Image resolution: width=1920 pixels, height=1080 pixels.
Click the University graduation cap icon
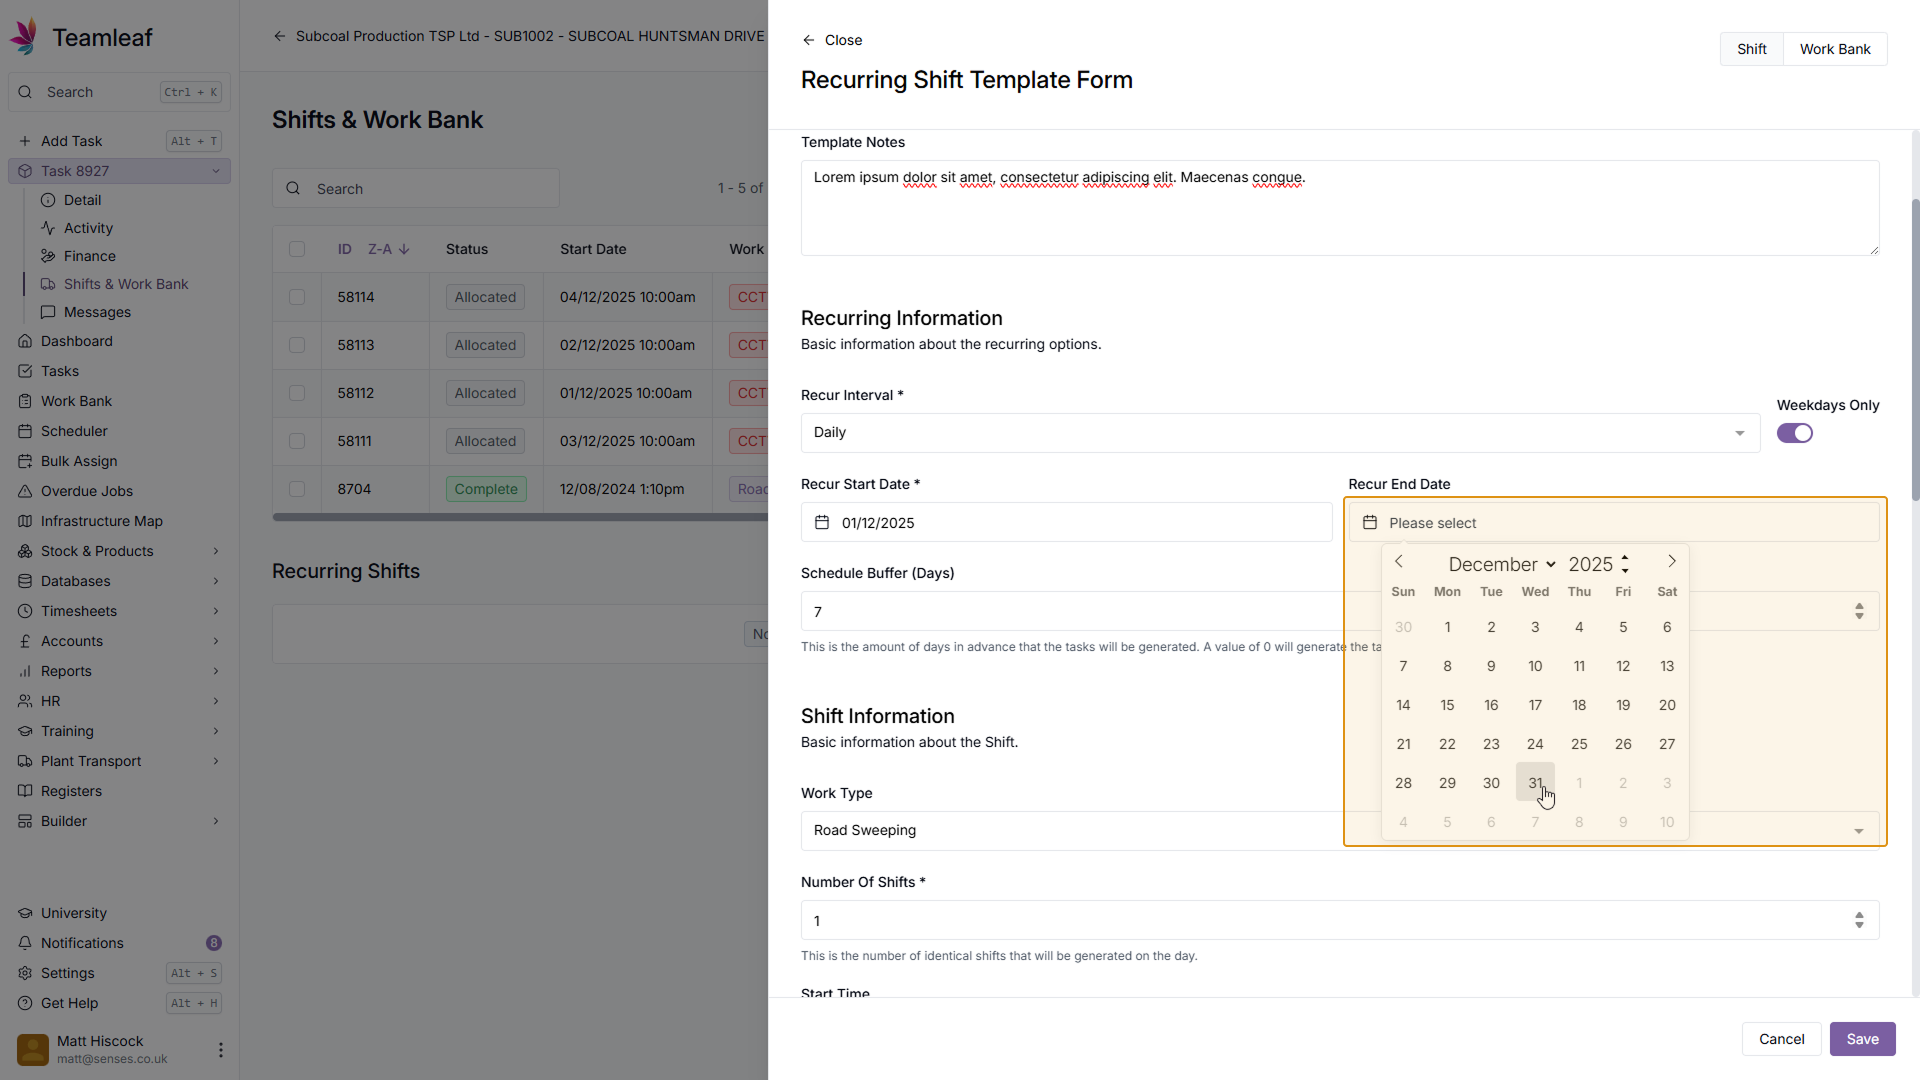click(25, 913)
